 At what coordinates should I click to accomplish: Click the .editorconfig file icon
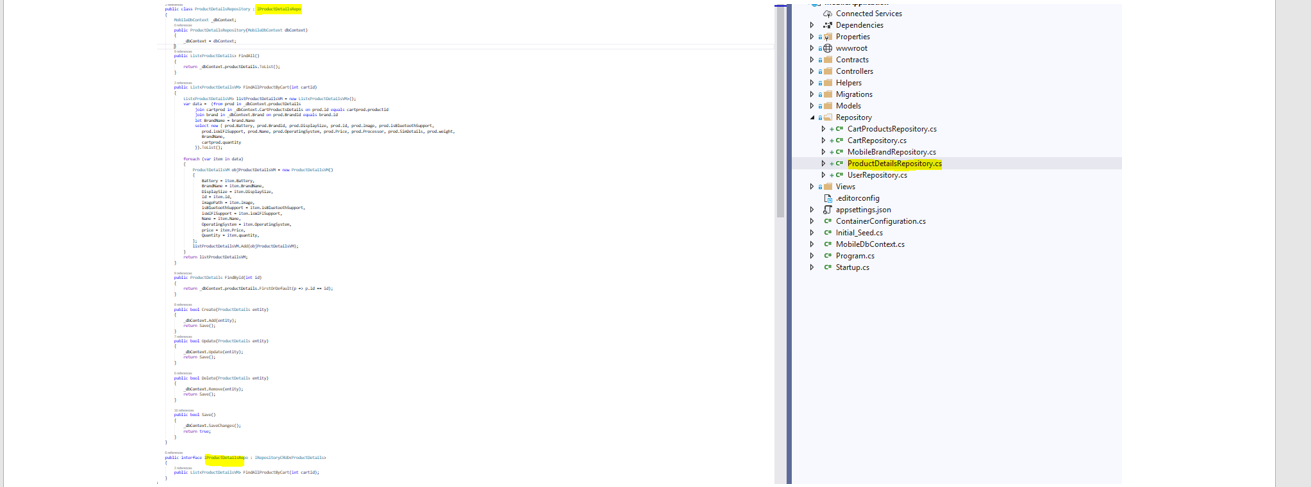click(828, 198)
